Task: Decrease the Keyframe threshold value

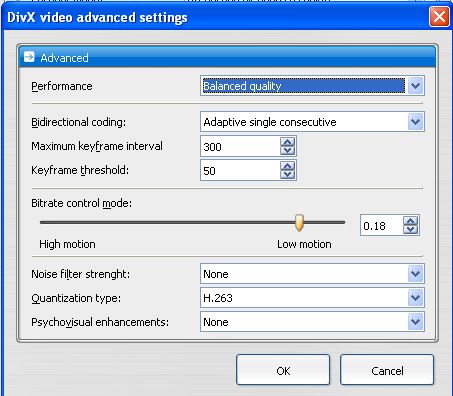Action: (288, 175)
